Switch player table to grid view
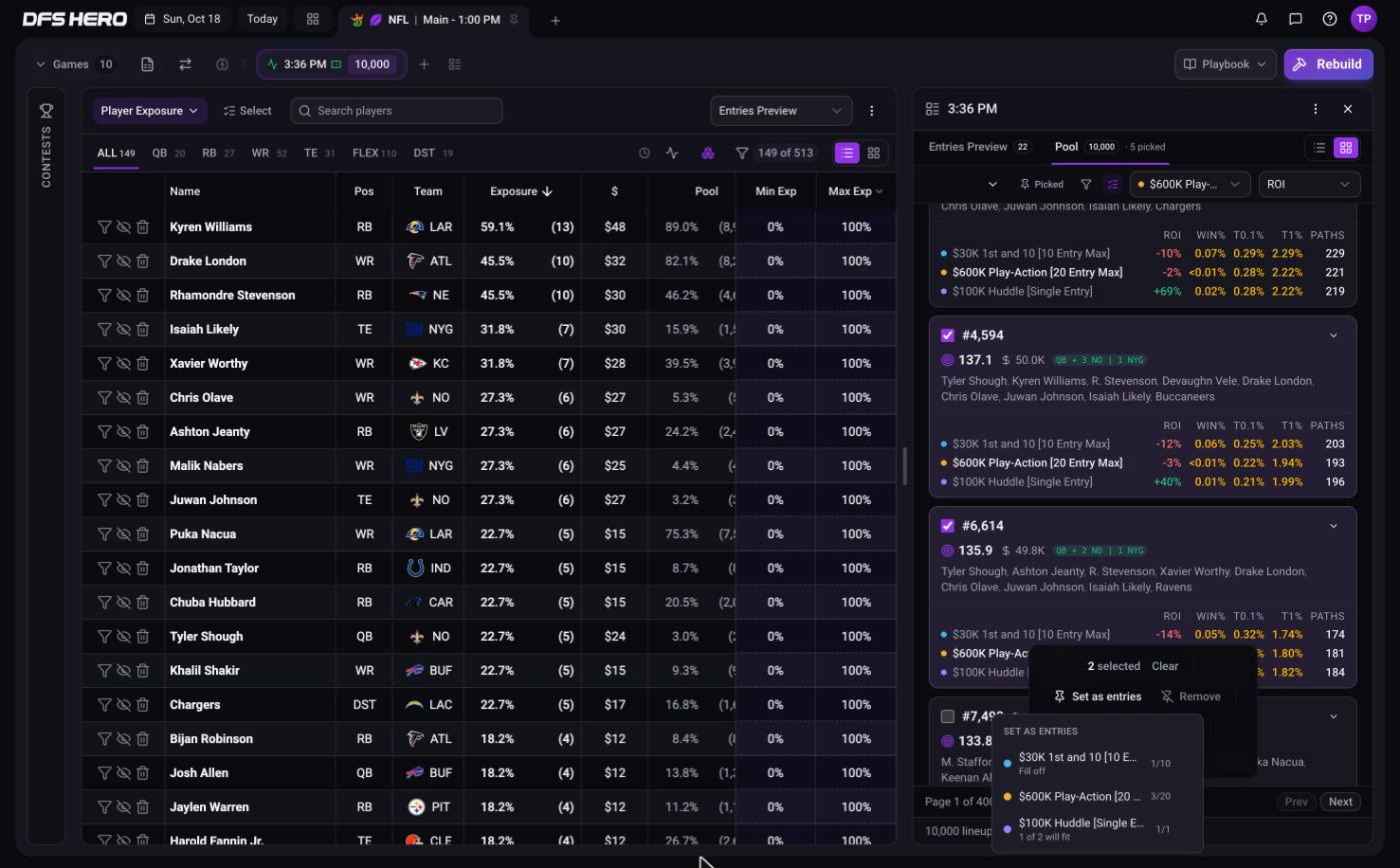The width and height of the screenshot is (1400, 868). click(x=874, y=153)
